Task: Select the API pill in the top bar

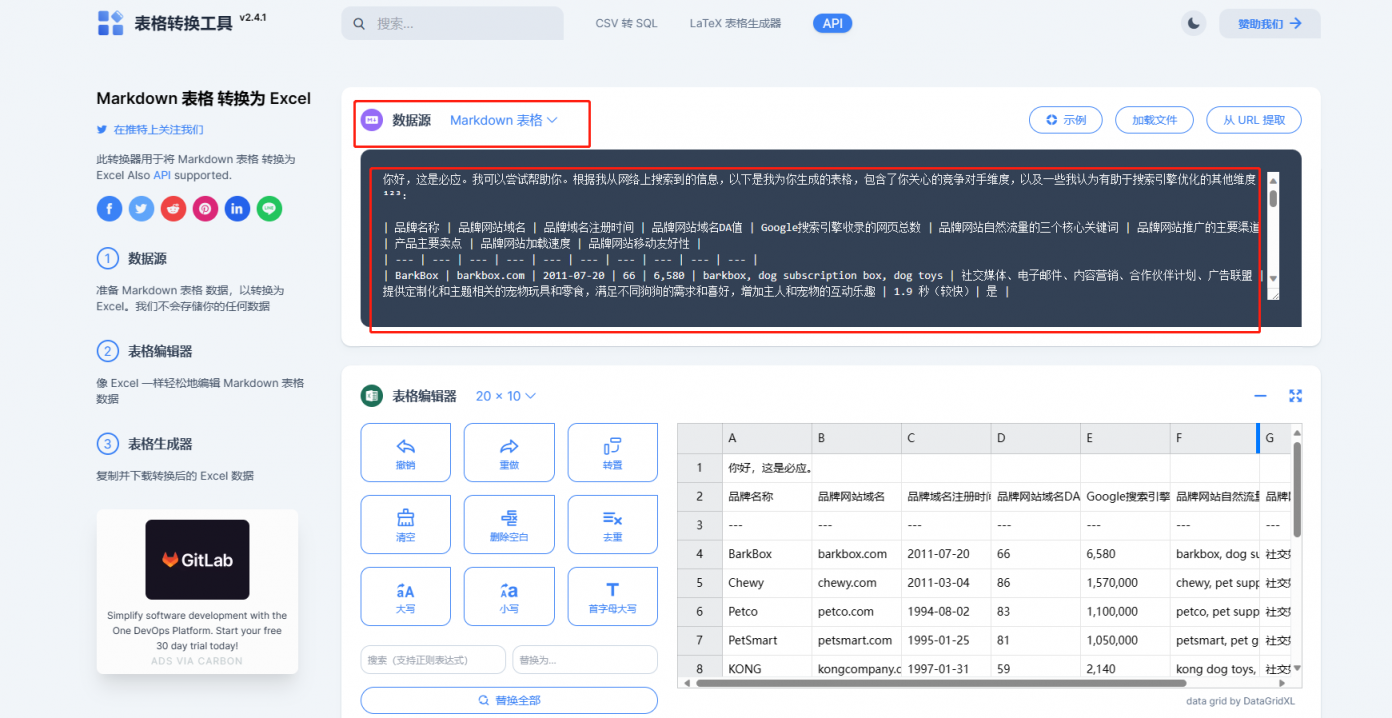Action: pos(833,23)
